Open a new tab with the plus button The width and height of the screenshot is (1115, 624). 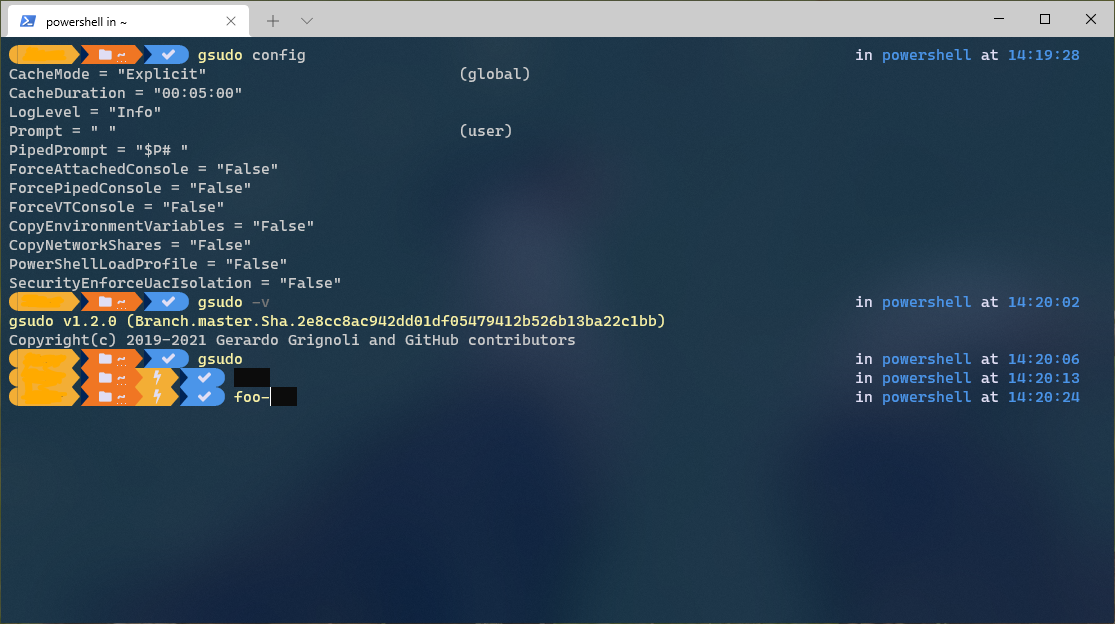coord(272,20)
